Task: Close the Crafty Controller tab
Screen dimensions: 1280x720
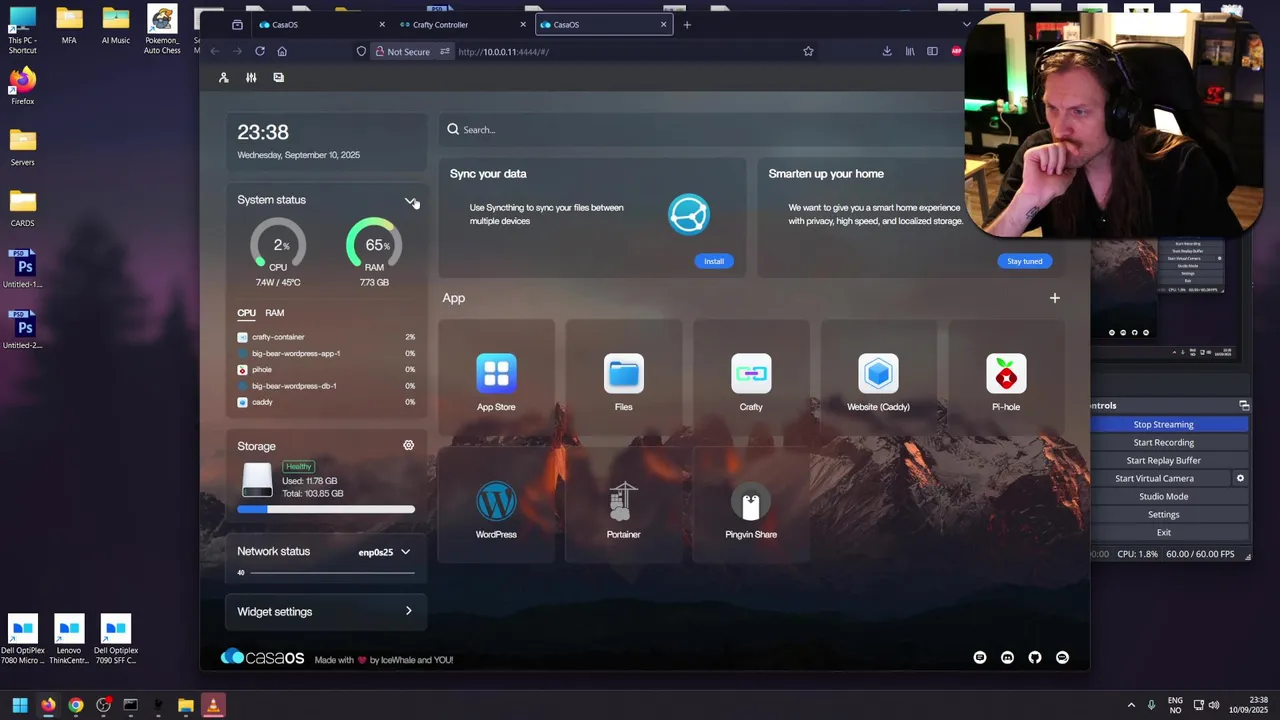Action: [x=522, y=24]
